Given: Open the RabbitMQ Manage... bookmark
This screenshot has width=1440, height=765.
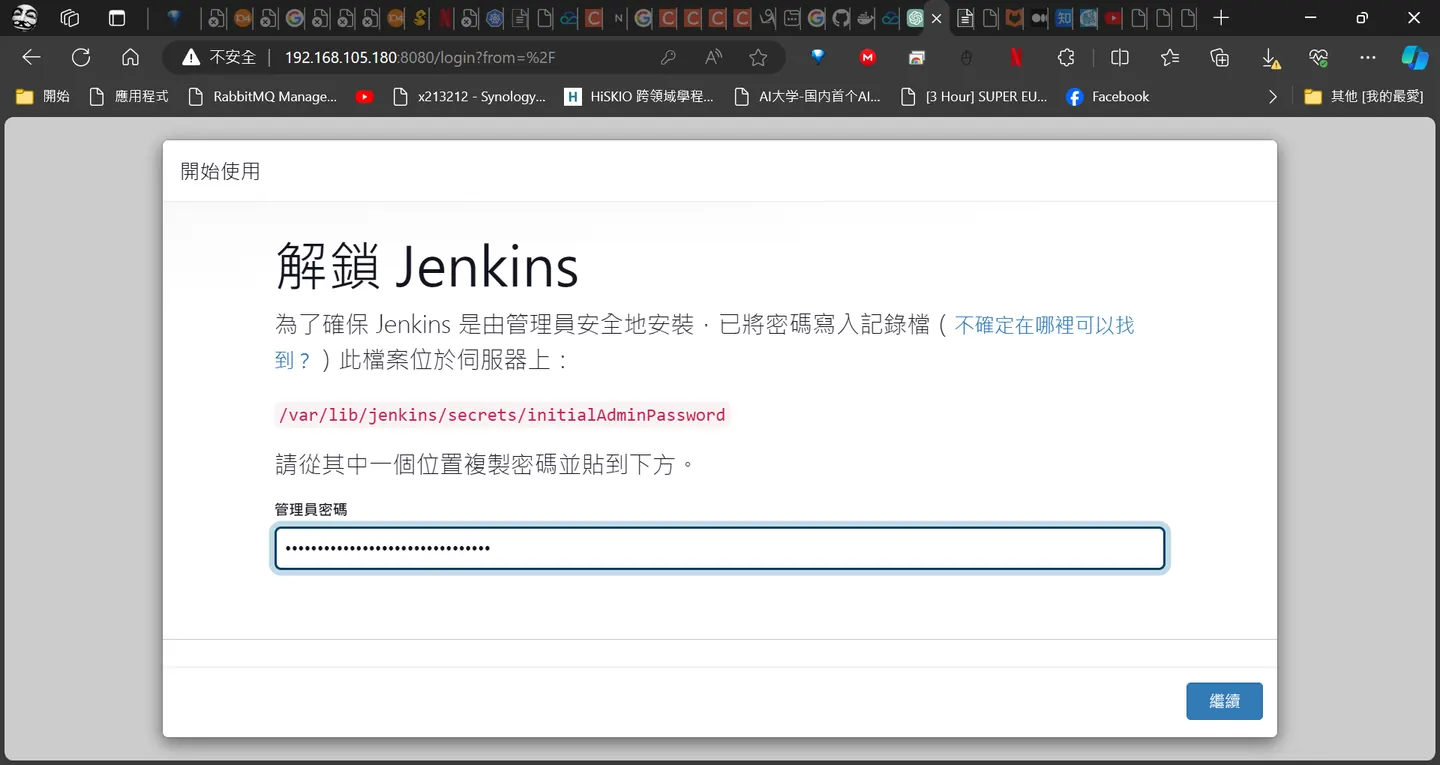Looking at the screenshot, I should [263, 97].
